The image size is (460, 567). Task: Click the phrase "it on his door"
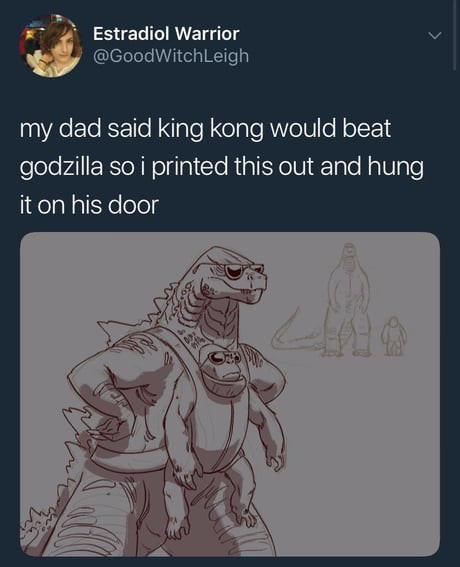point(89,205)
